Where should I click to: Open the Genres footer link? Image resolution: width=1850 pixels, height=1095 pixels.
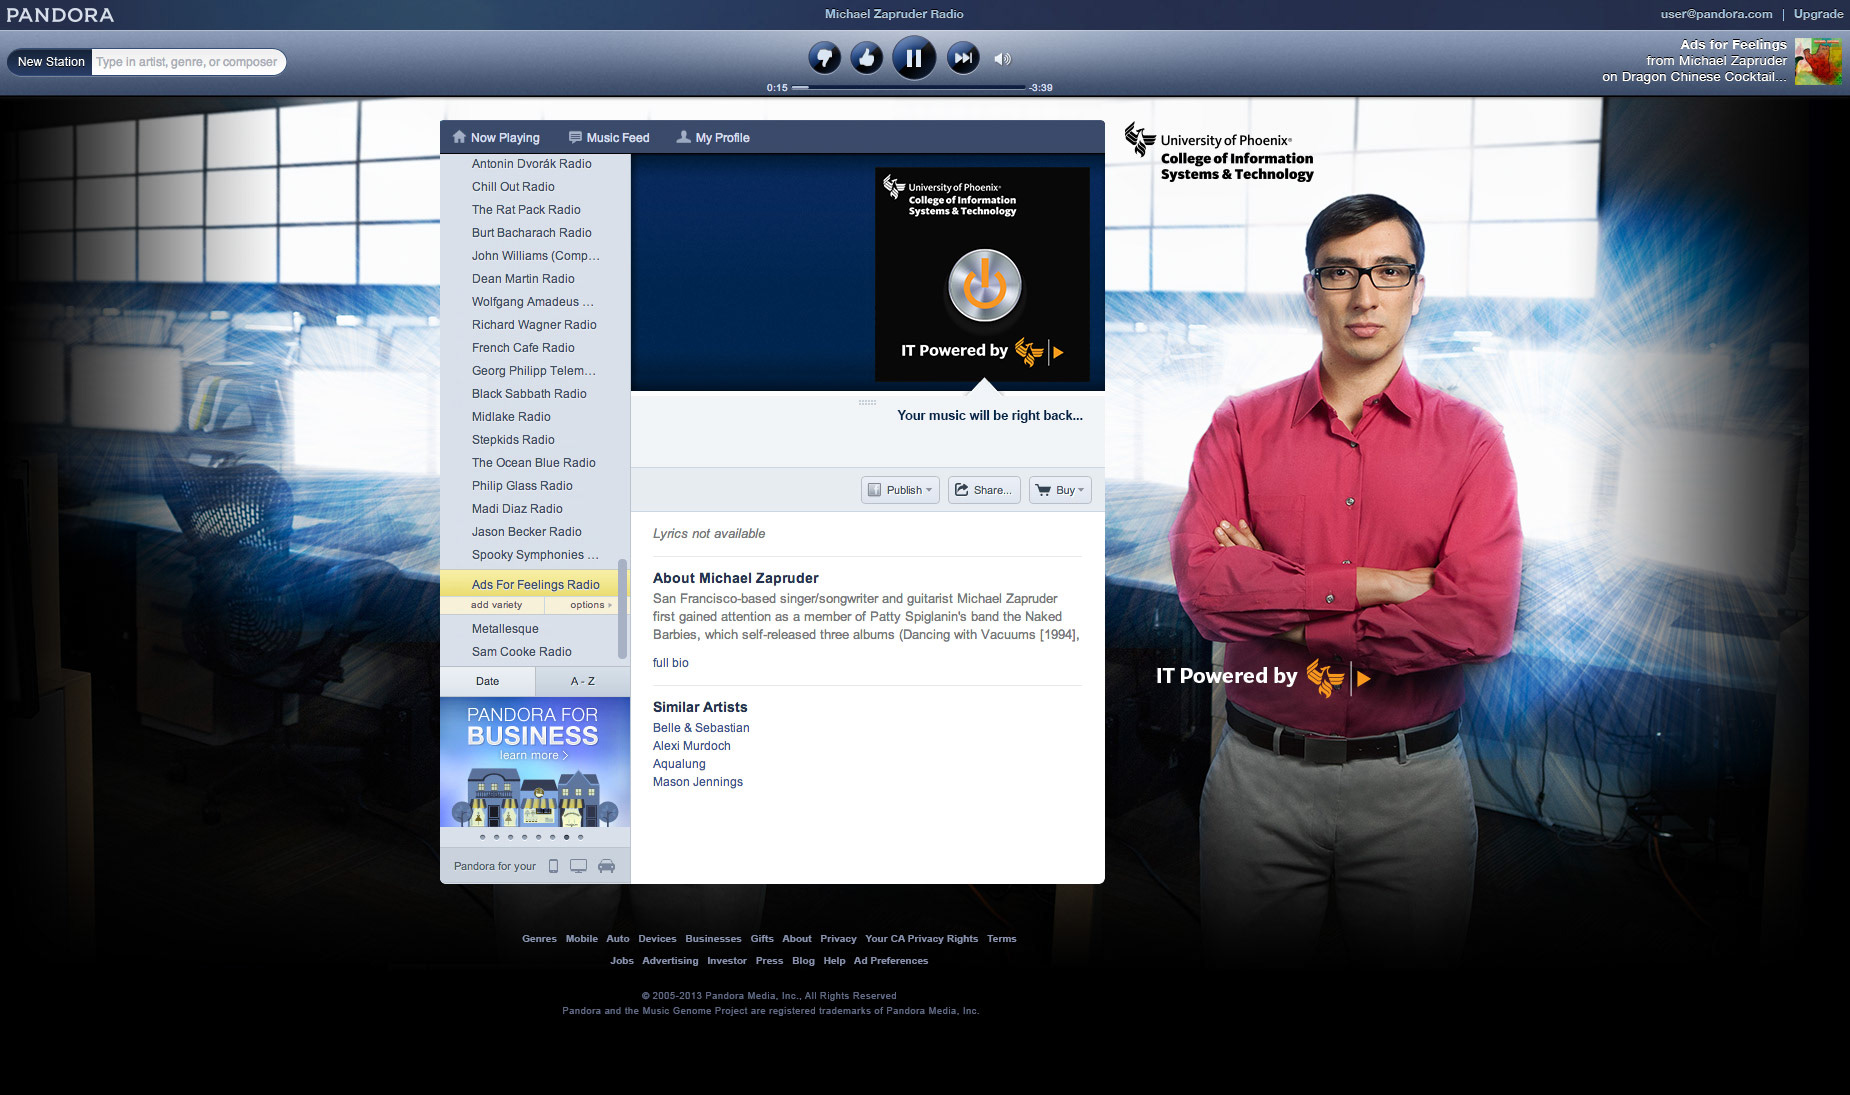[x=539, y=939]
